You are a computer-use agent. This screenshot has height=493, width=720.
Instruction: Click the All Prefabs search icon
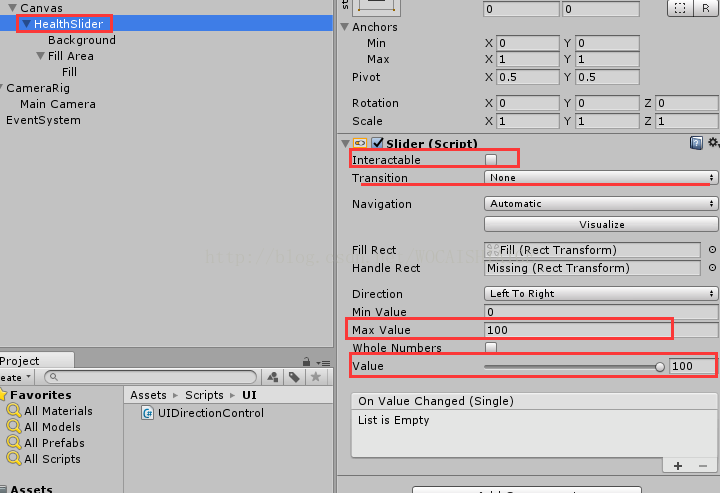click(x=14, y=443)
